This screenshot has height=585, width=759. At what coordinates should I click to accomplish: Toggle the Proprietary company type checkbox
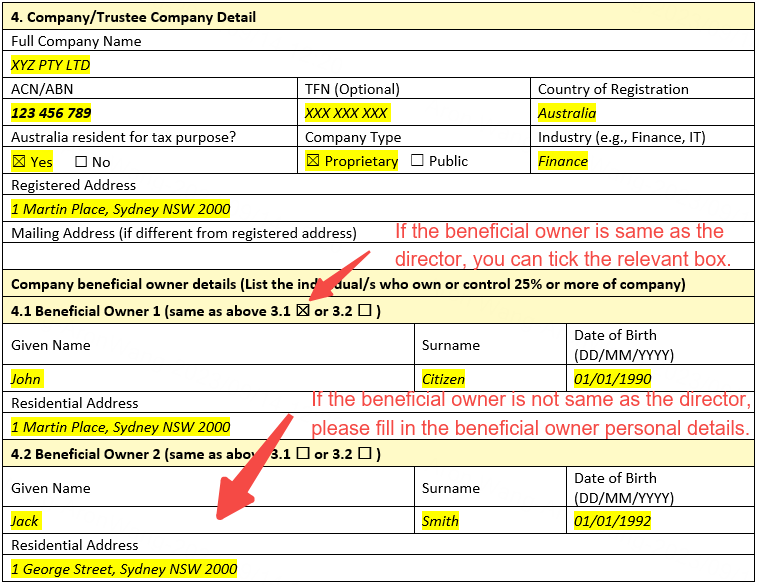click(313, 160)
